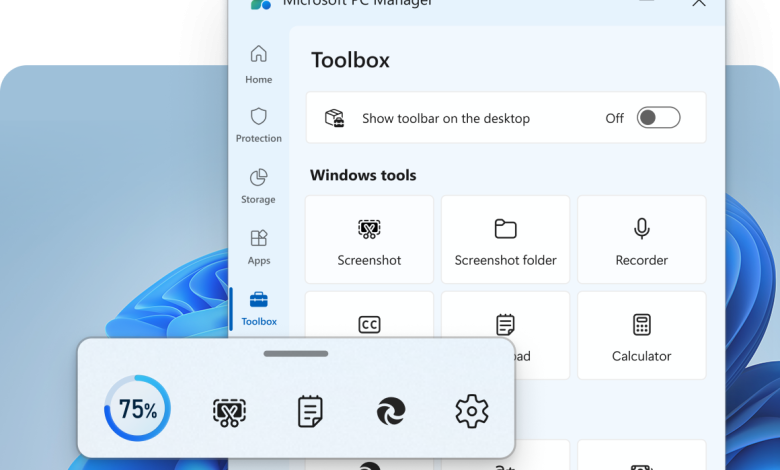Launch the Screenshot tool tile
The image size is (780, 470).
[x=369, y=240]
